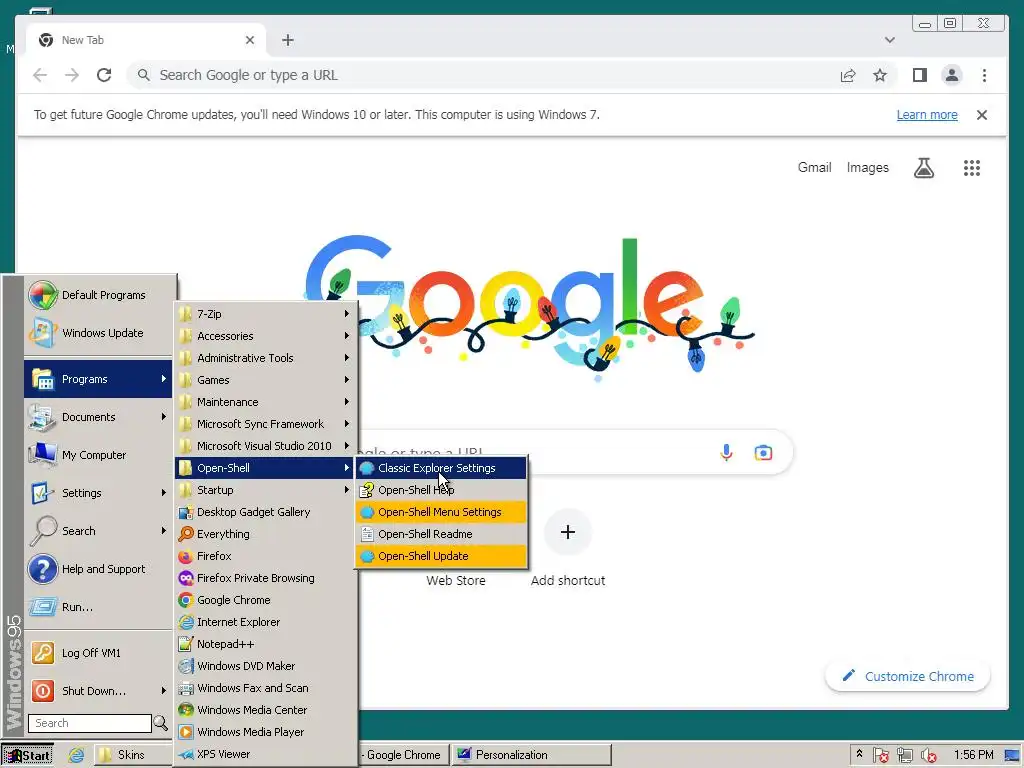Open Google Images link
This screenshot has width=1024, height=768.
pyautogui.click(x=867, y=168)
